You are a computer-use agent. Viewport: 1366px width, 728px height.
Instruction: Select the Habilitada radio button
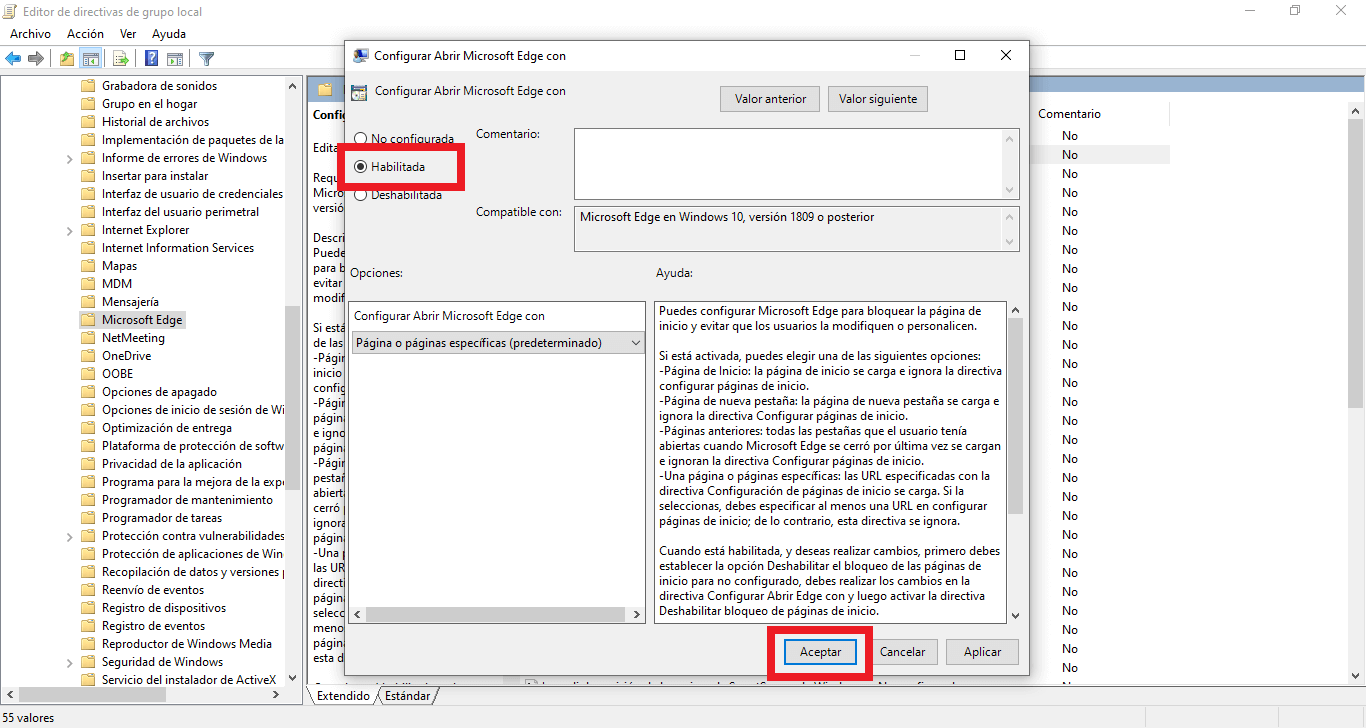pyautogui.click(x=360, y=167)
